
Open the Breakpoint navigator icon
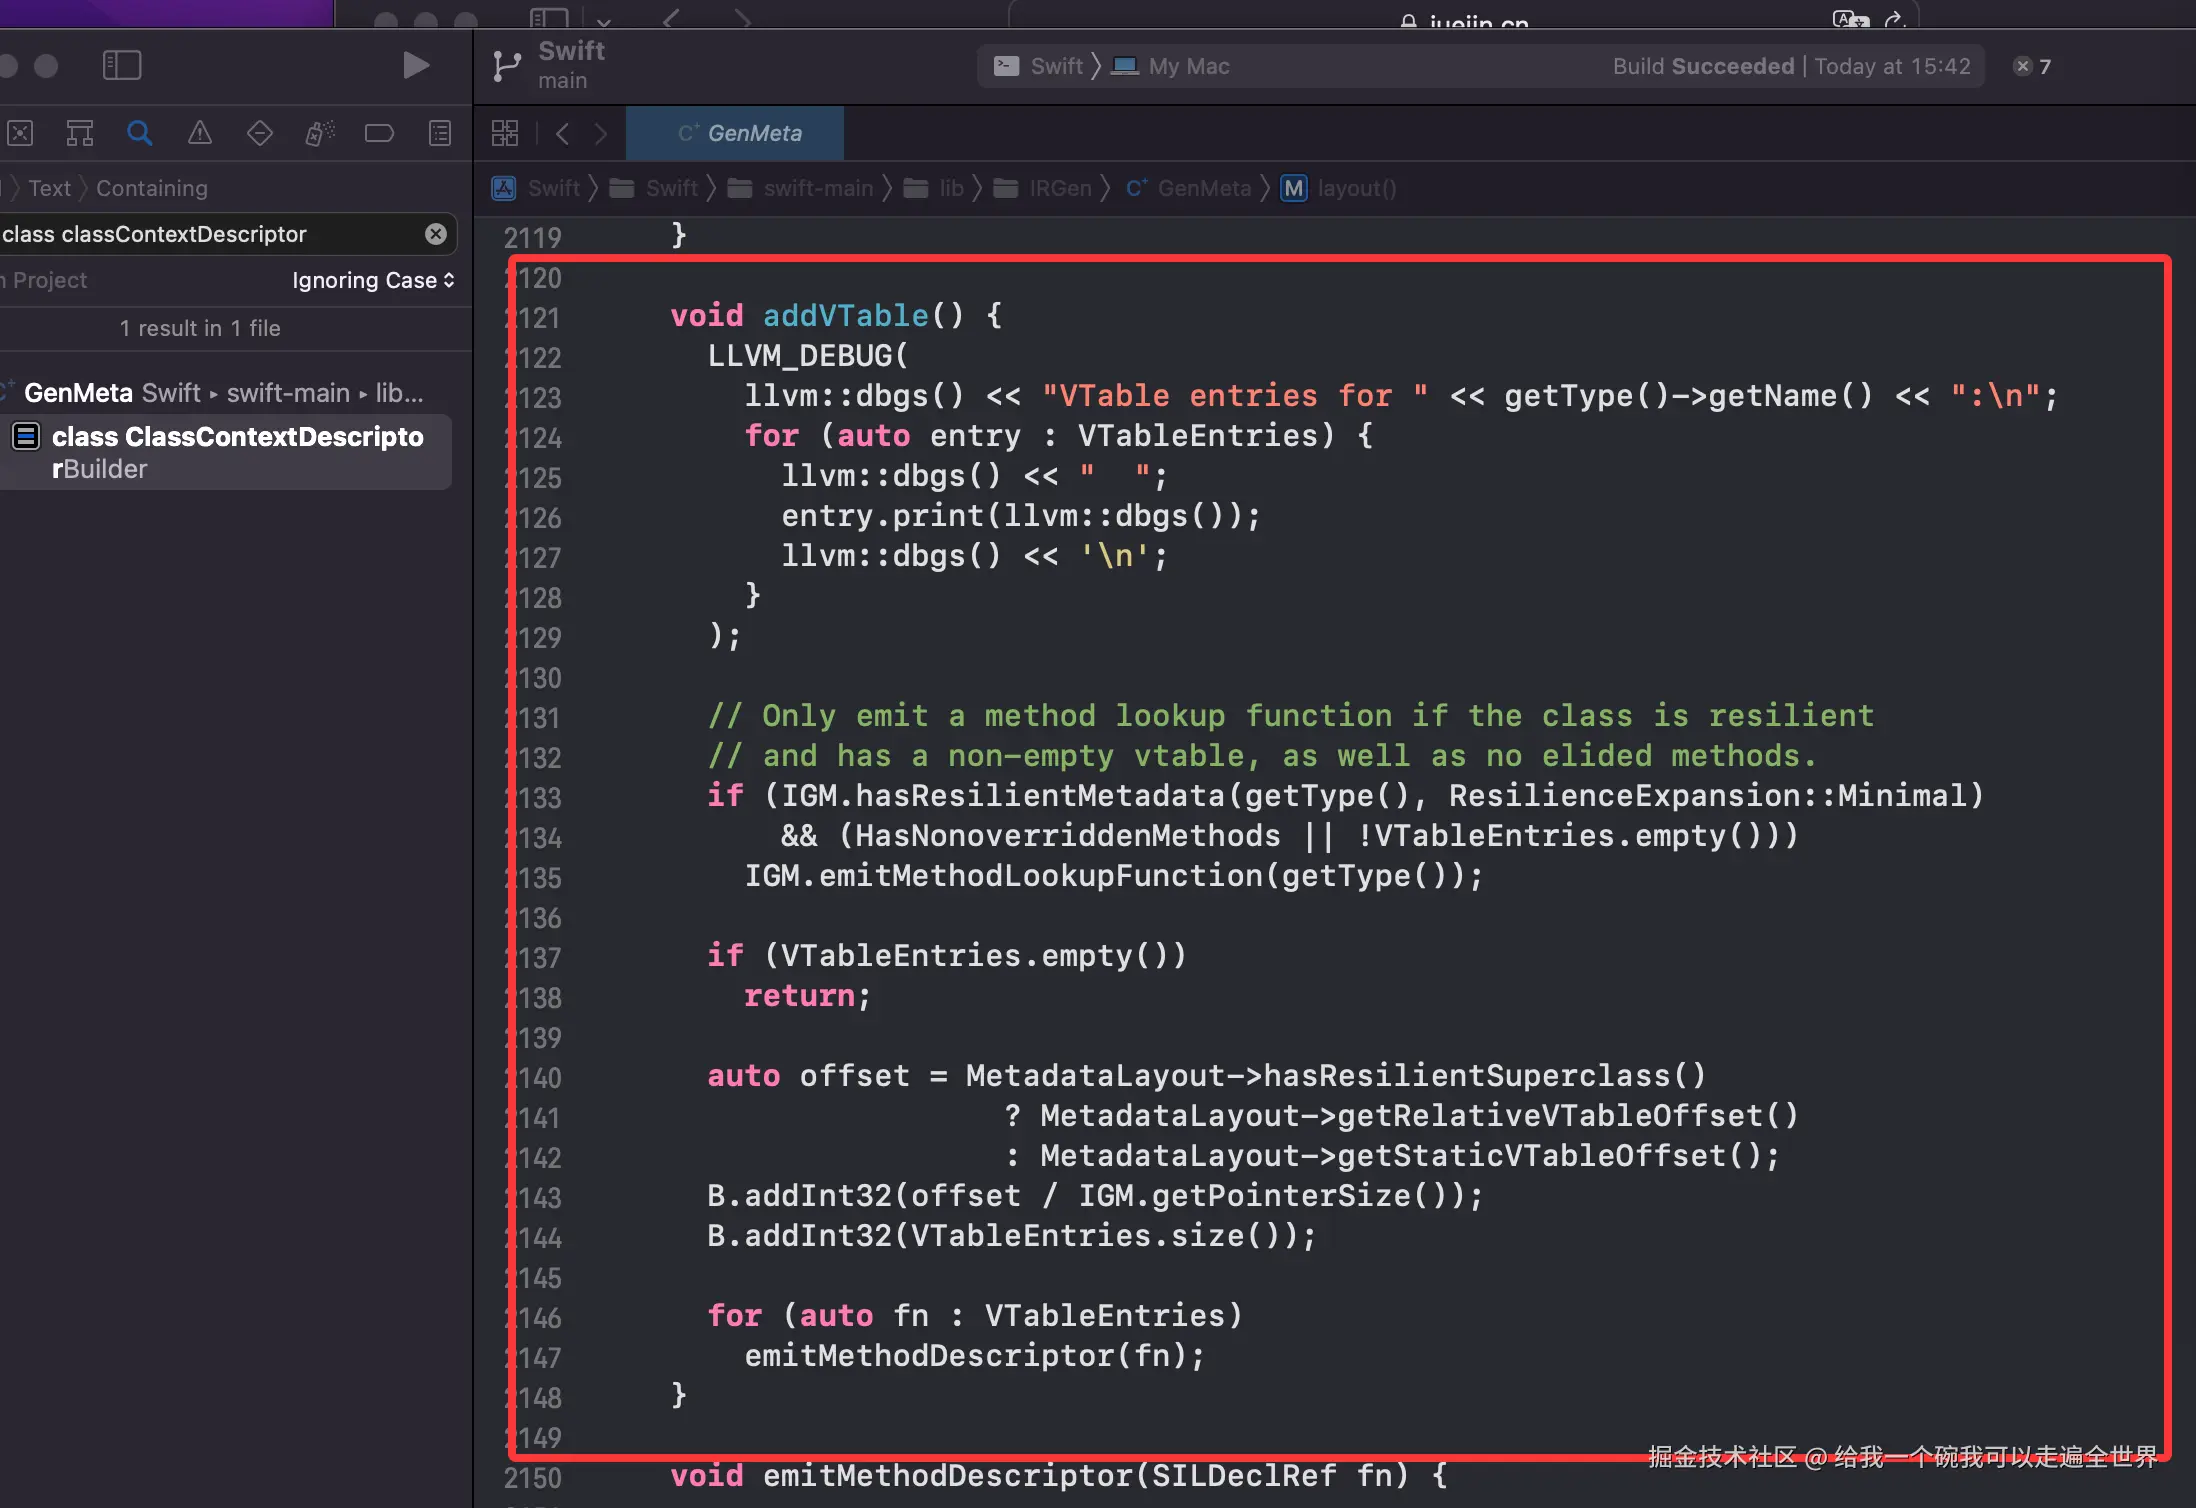(379, 133)
